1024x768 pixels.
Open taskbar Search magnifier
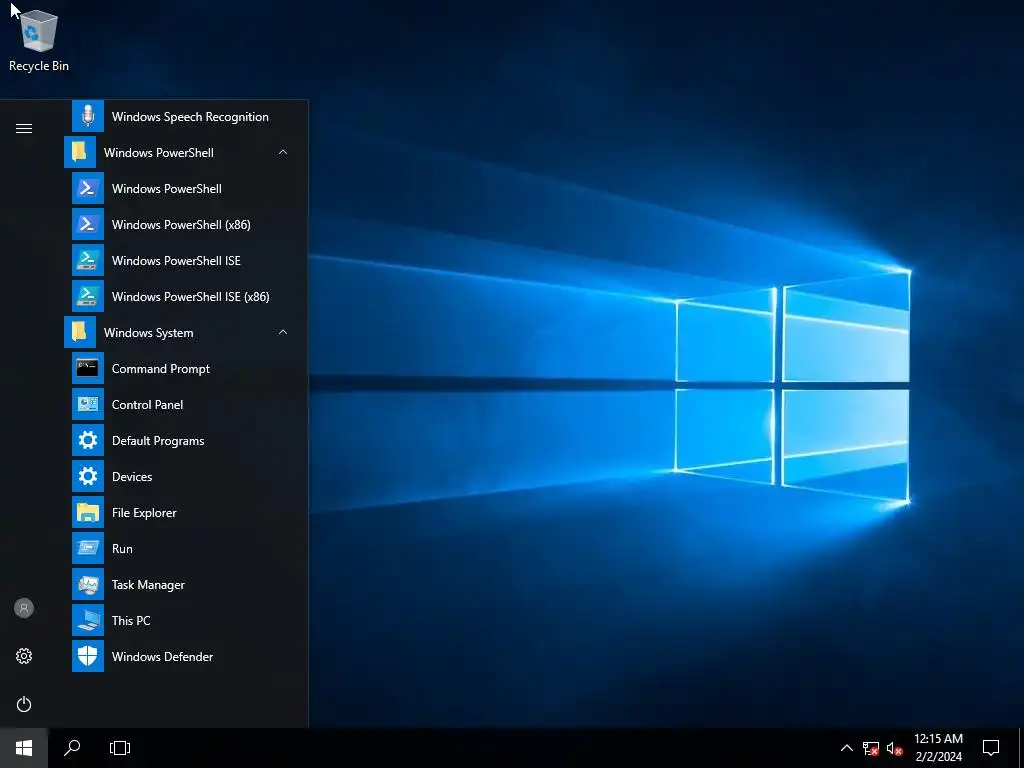(72, 748)
